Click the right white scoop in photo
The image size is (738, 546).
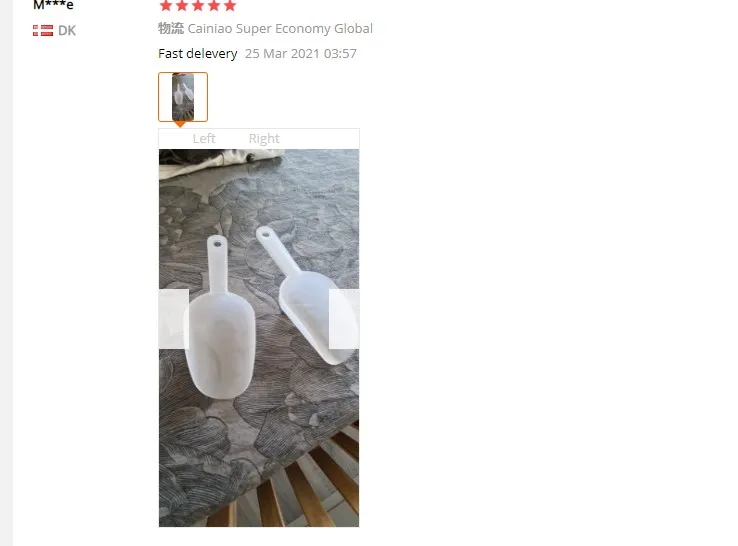click(x=304, y=296)
